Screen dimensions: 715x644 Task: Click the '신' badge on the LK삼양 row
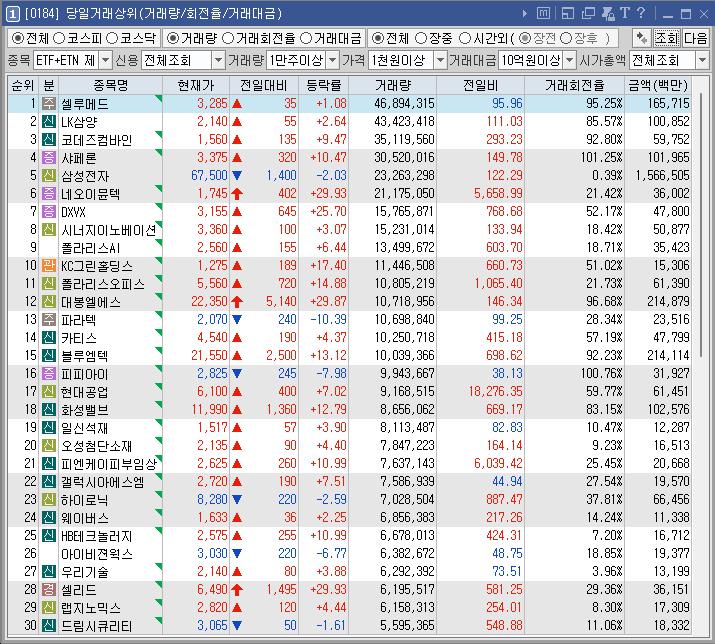click(49, 121)
